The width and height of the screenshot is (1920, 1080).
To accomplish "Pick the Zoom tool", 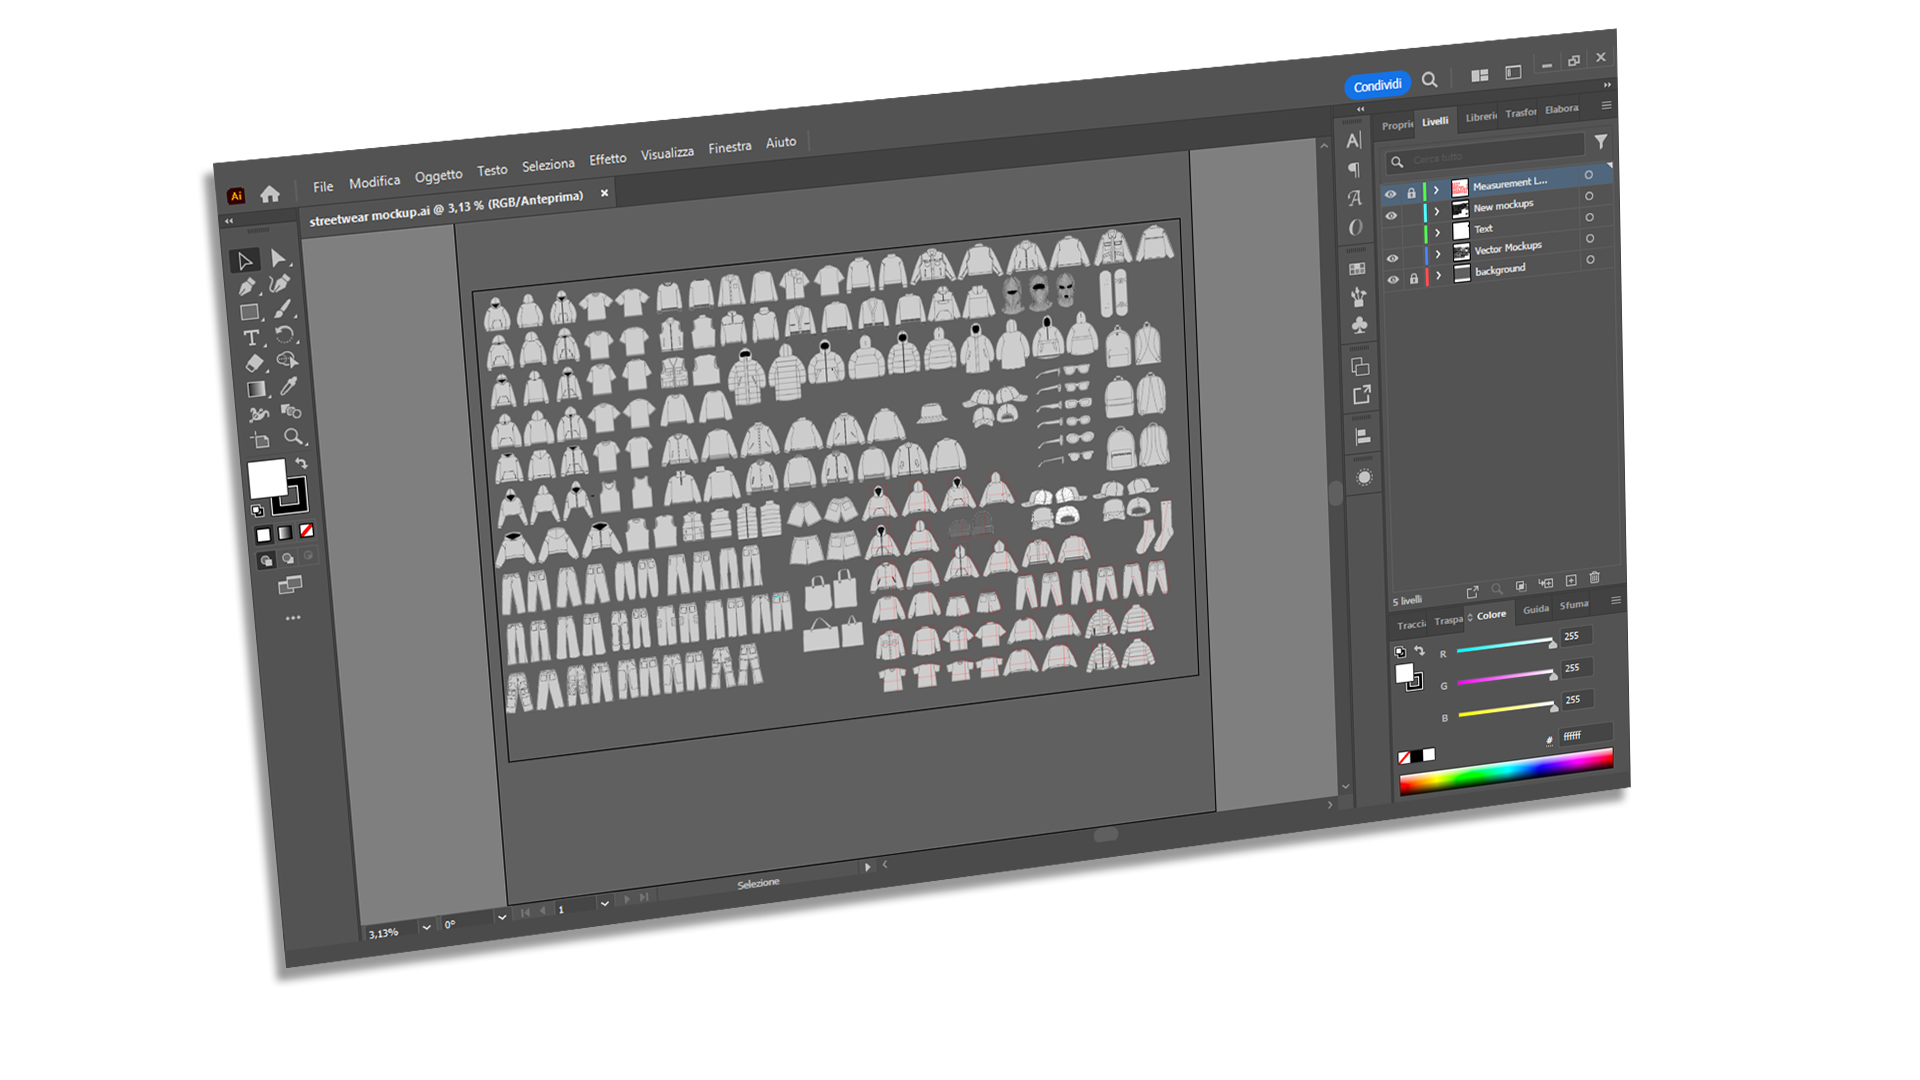I will (293, 436).
